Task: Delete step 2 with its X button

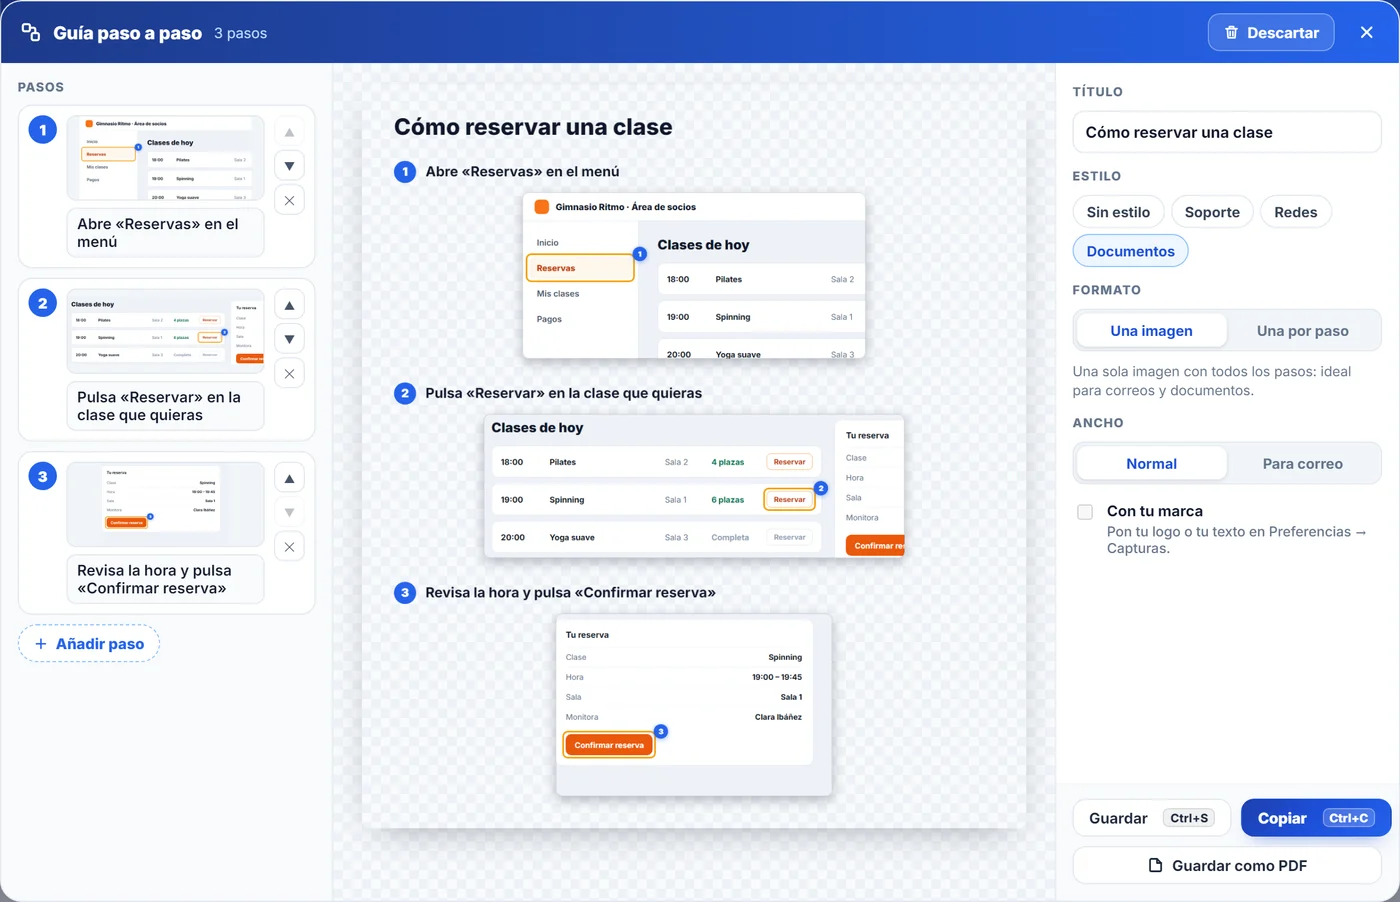Action: (x=289, y=374)
